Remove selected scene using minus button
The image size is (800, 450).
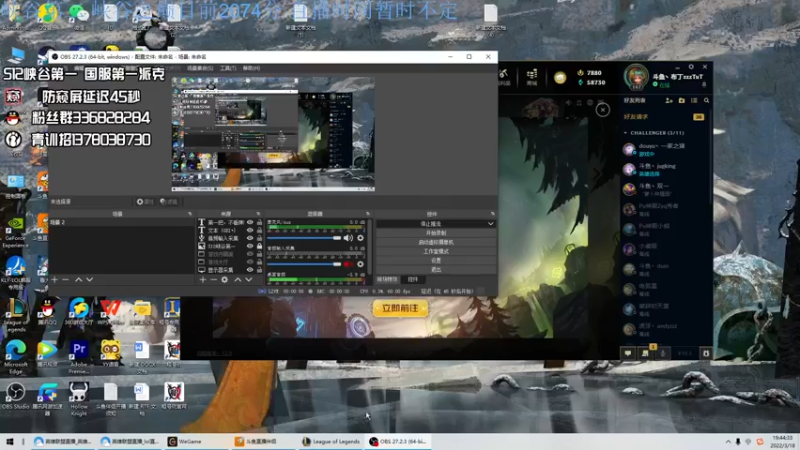[x=65, y=280]
